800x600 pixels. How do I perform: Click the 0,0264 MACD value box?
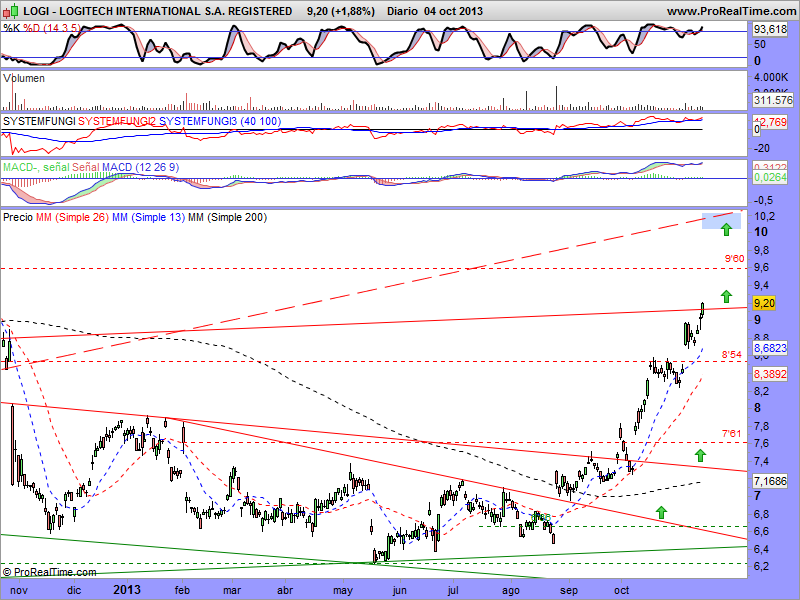[770, 177]
